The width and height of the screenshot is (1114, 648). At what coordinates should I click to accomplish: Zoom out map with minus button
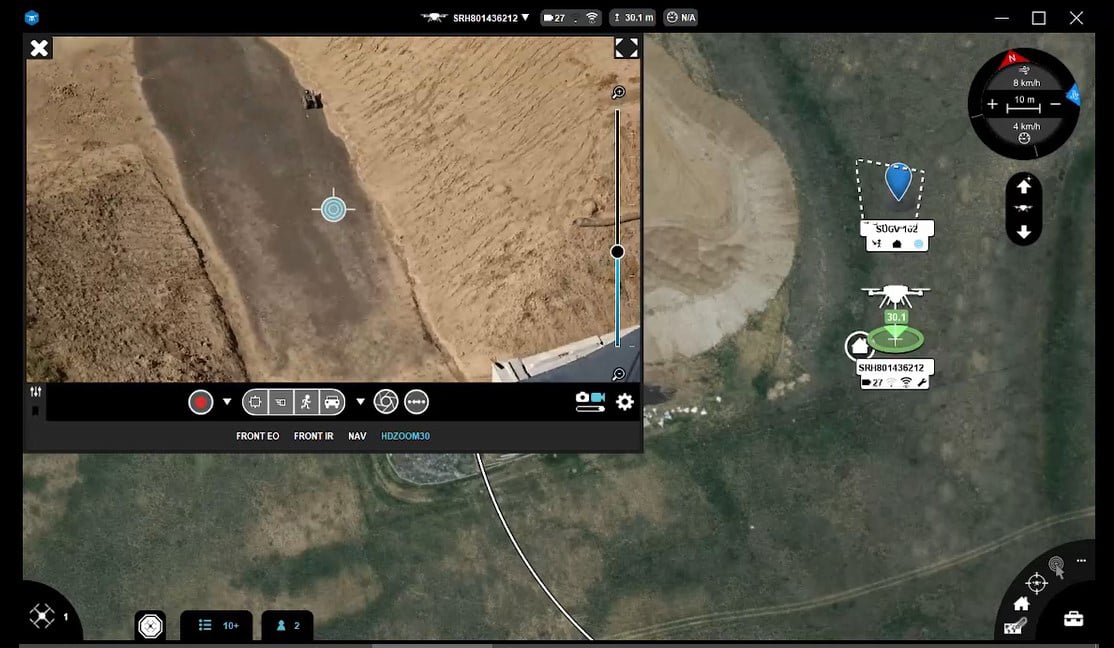pos(1055,104)
